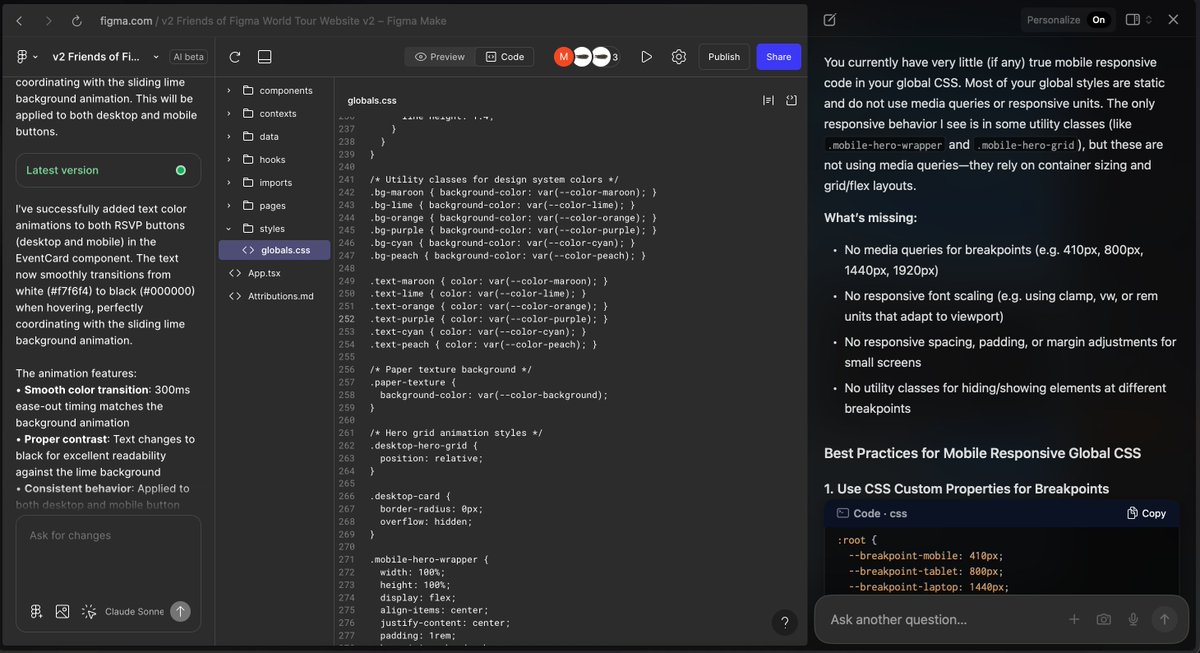This screenshot has height=653, width=1200.
Task: Close the assistant side panel
Action: [x=1173, y=20]
